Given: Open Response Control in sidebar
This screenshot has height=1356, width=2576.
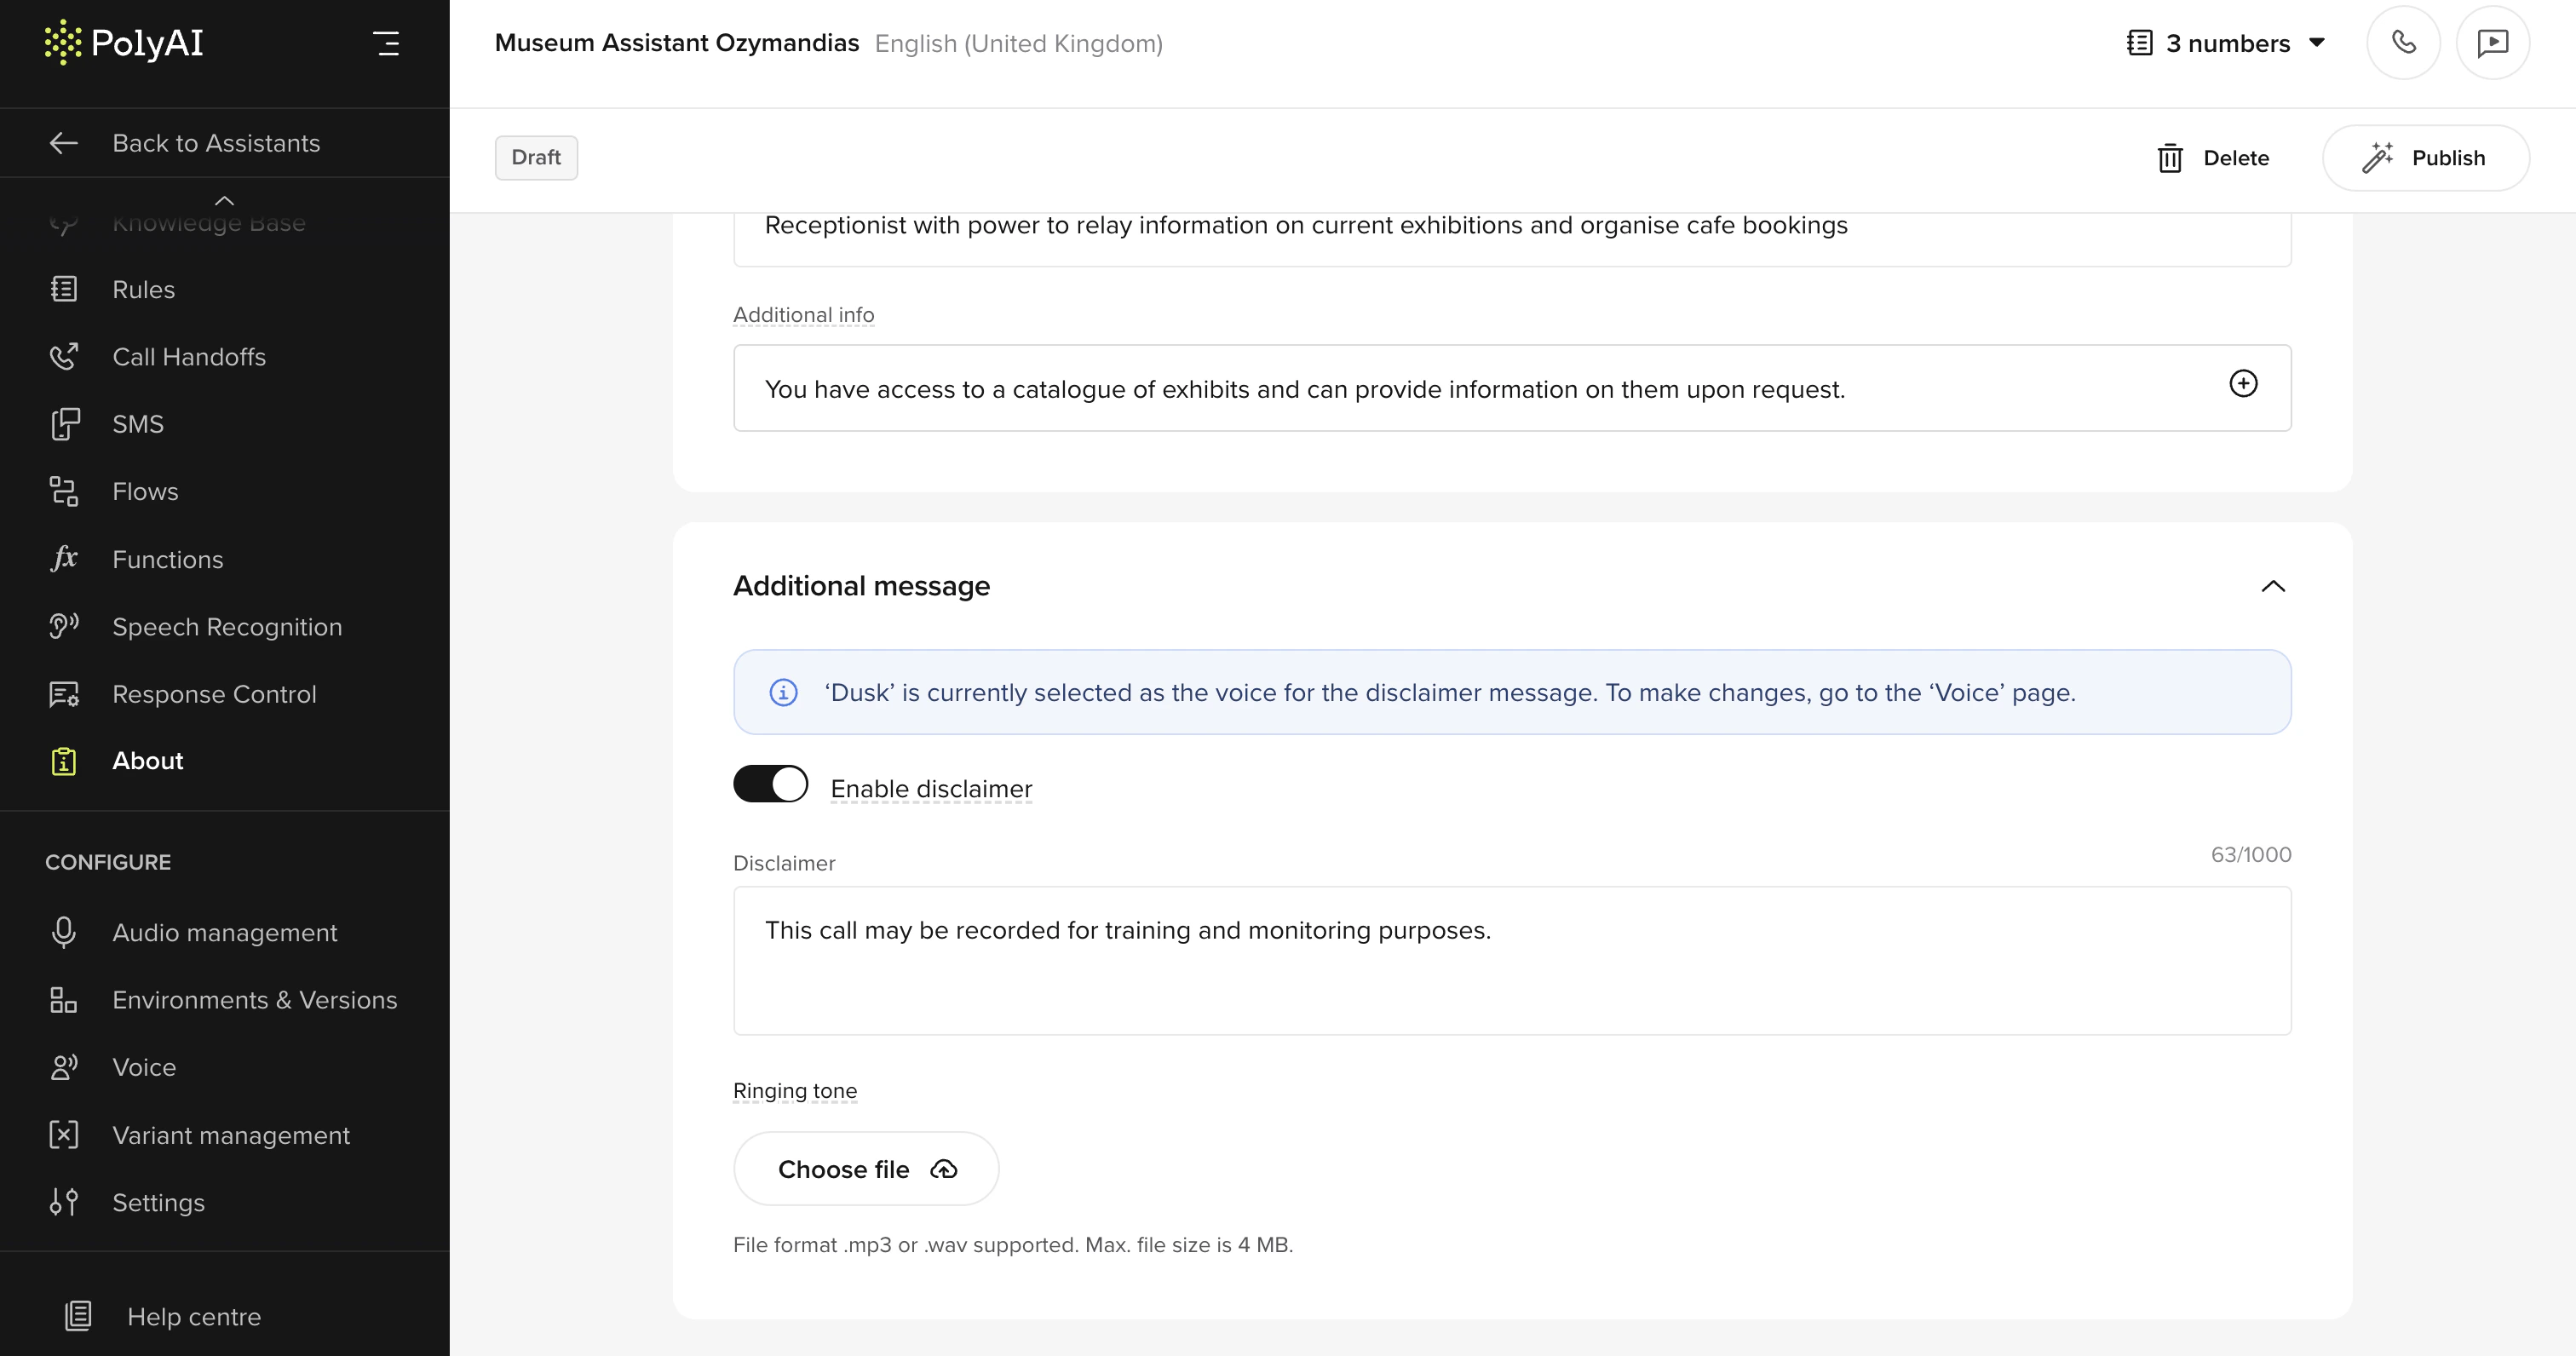Looking at the screenshot, I should pyautogui.click(x=213, y=694).
